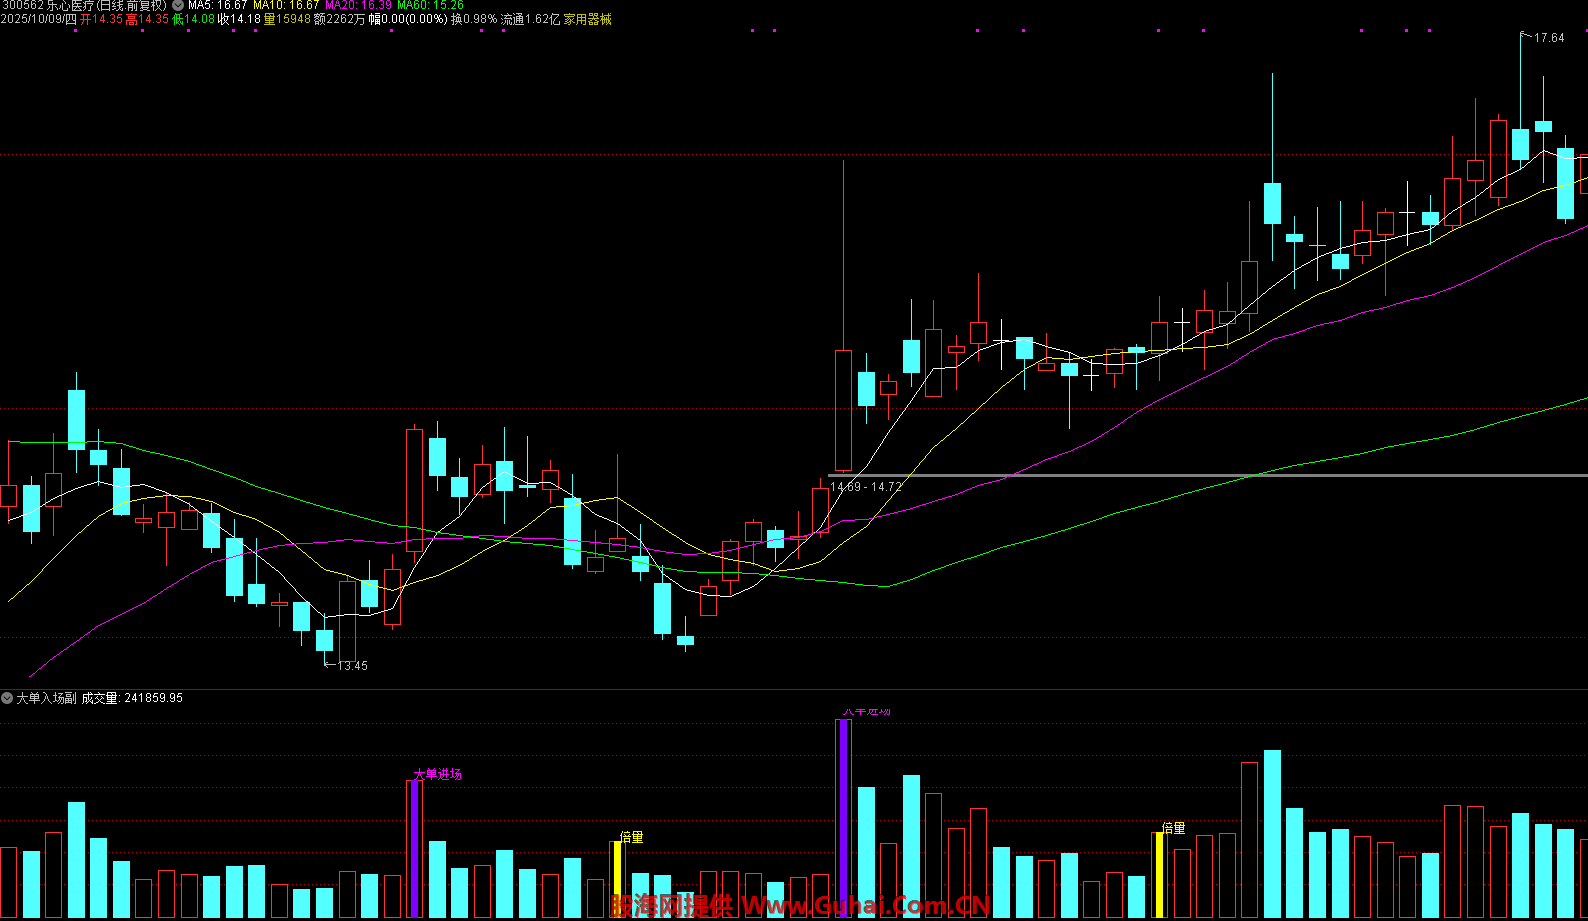
Task: Expand the main chart indicator dropdown arrow
Action: 178,5
